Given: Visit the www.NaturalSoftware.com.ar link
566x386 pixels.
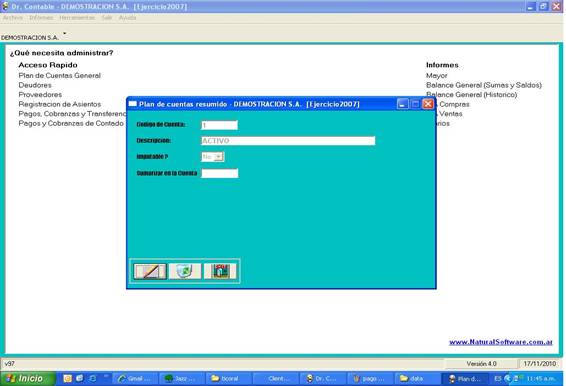Looking at the screenshot, I should pyautogui.click(x=501, y=342).
